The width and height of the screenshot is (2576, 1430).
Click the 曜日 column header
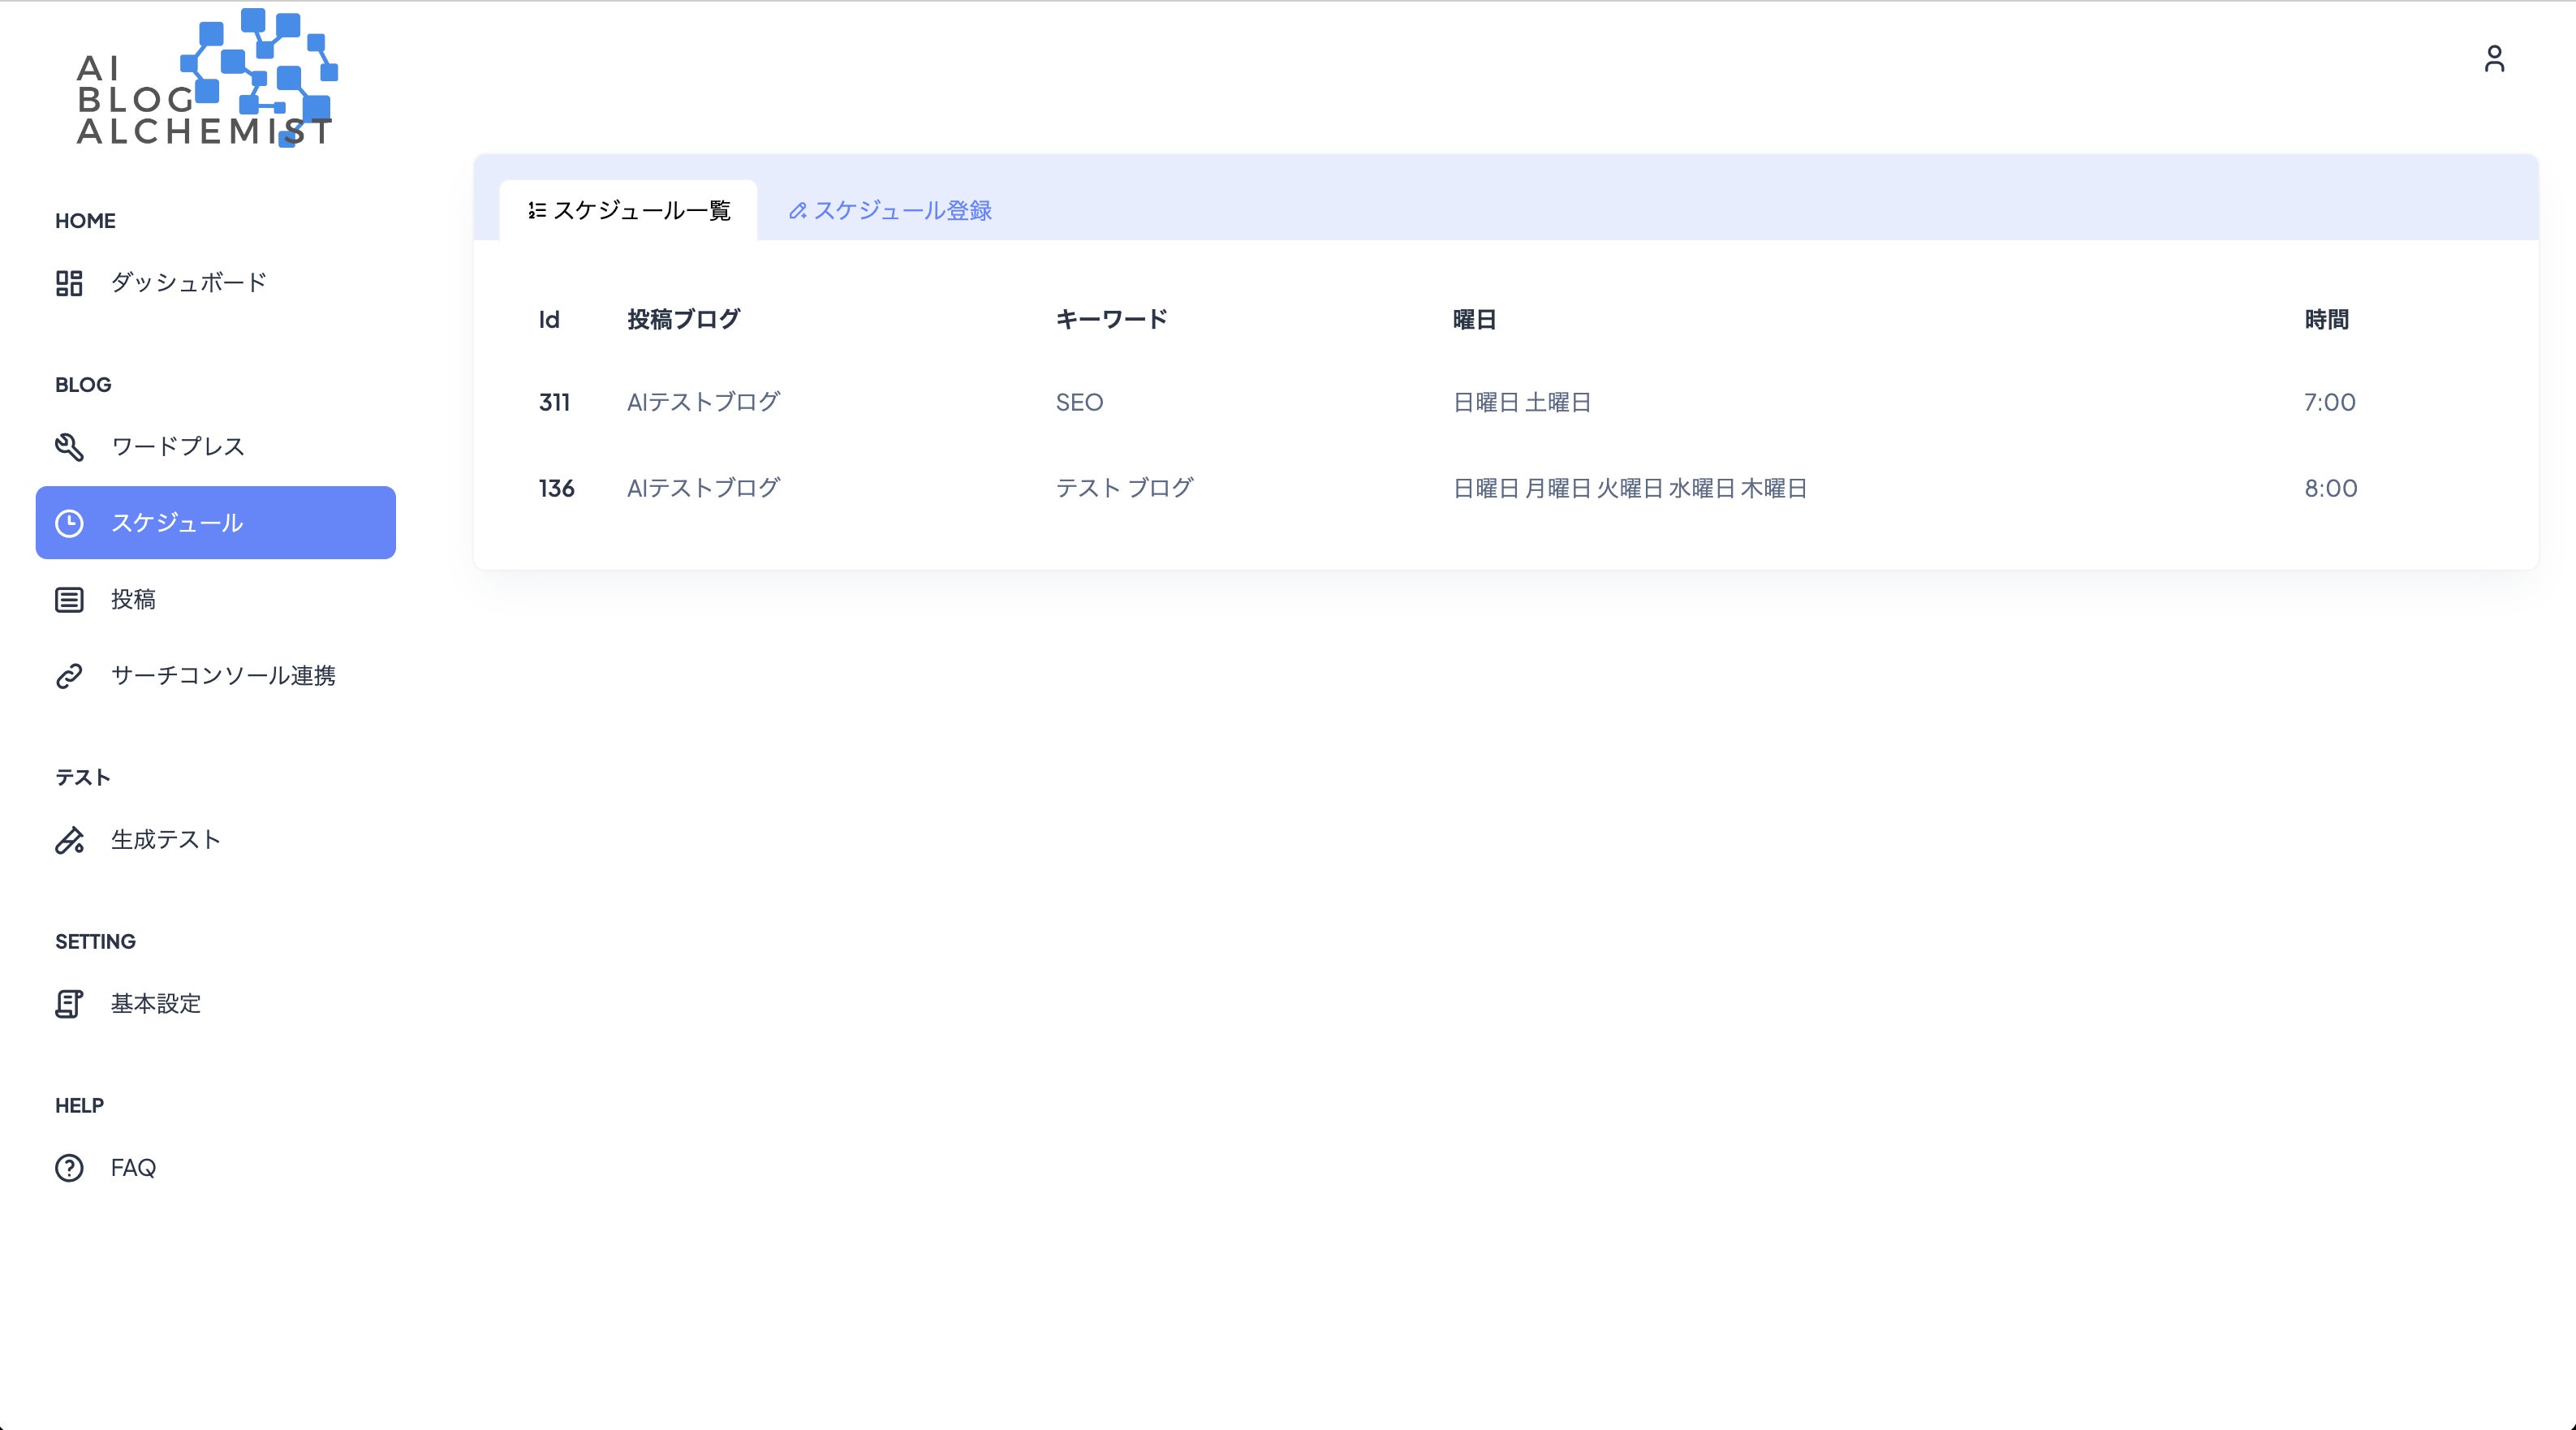tap(1474, 319)
